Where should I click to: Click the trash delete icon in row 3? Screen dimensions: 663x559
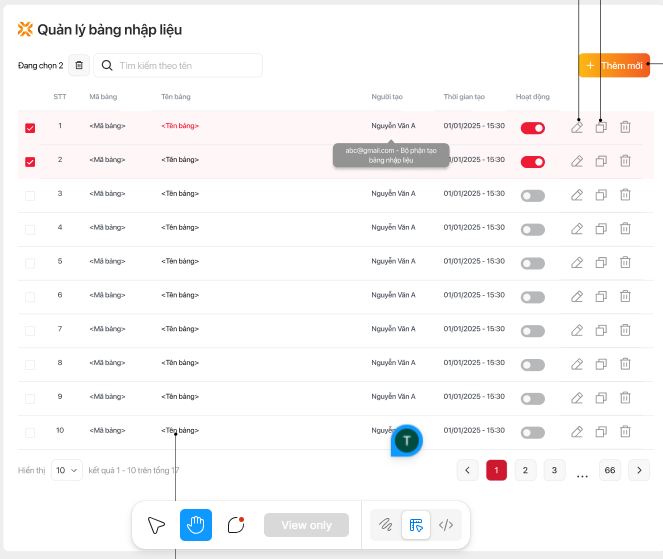pyautogui.click(x=625, y=195)
